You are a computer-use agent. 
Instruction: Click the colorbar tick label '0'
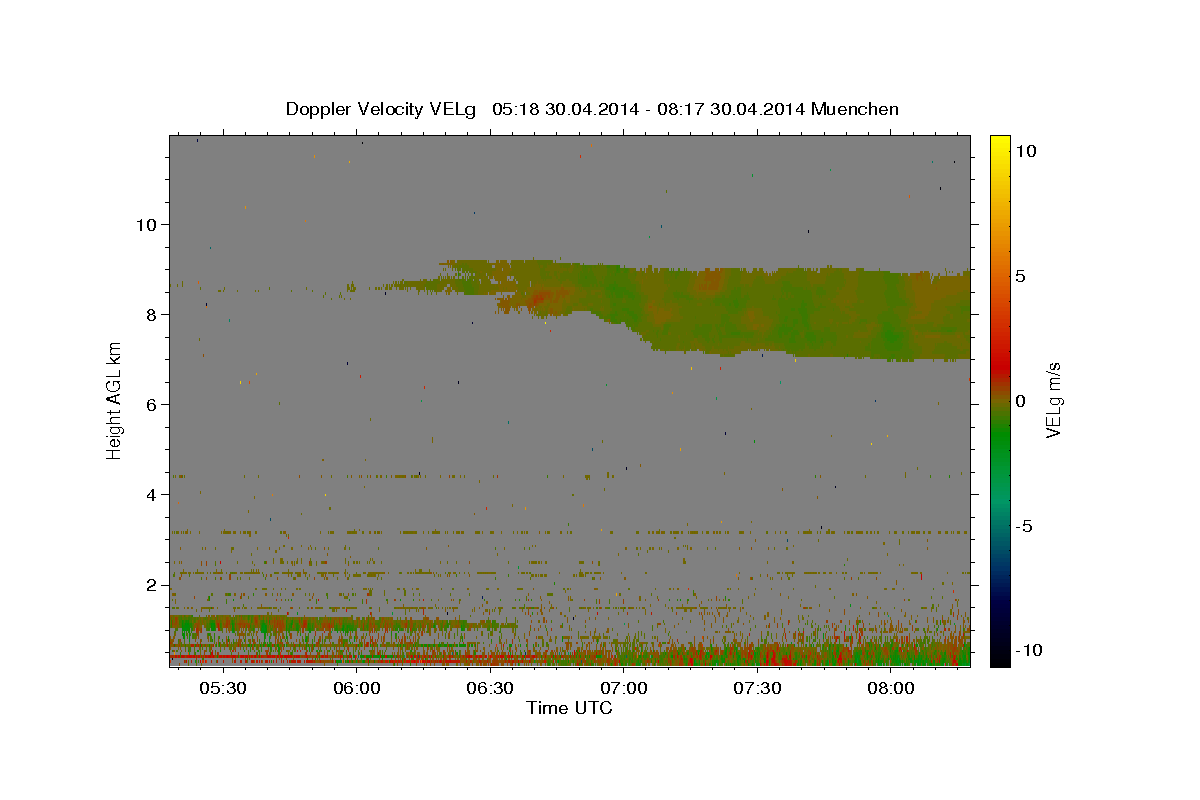(1020, 401)
